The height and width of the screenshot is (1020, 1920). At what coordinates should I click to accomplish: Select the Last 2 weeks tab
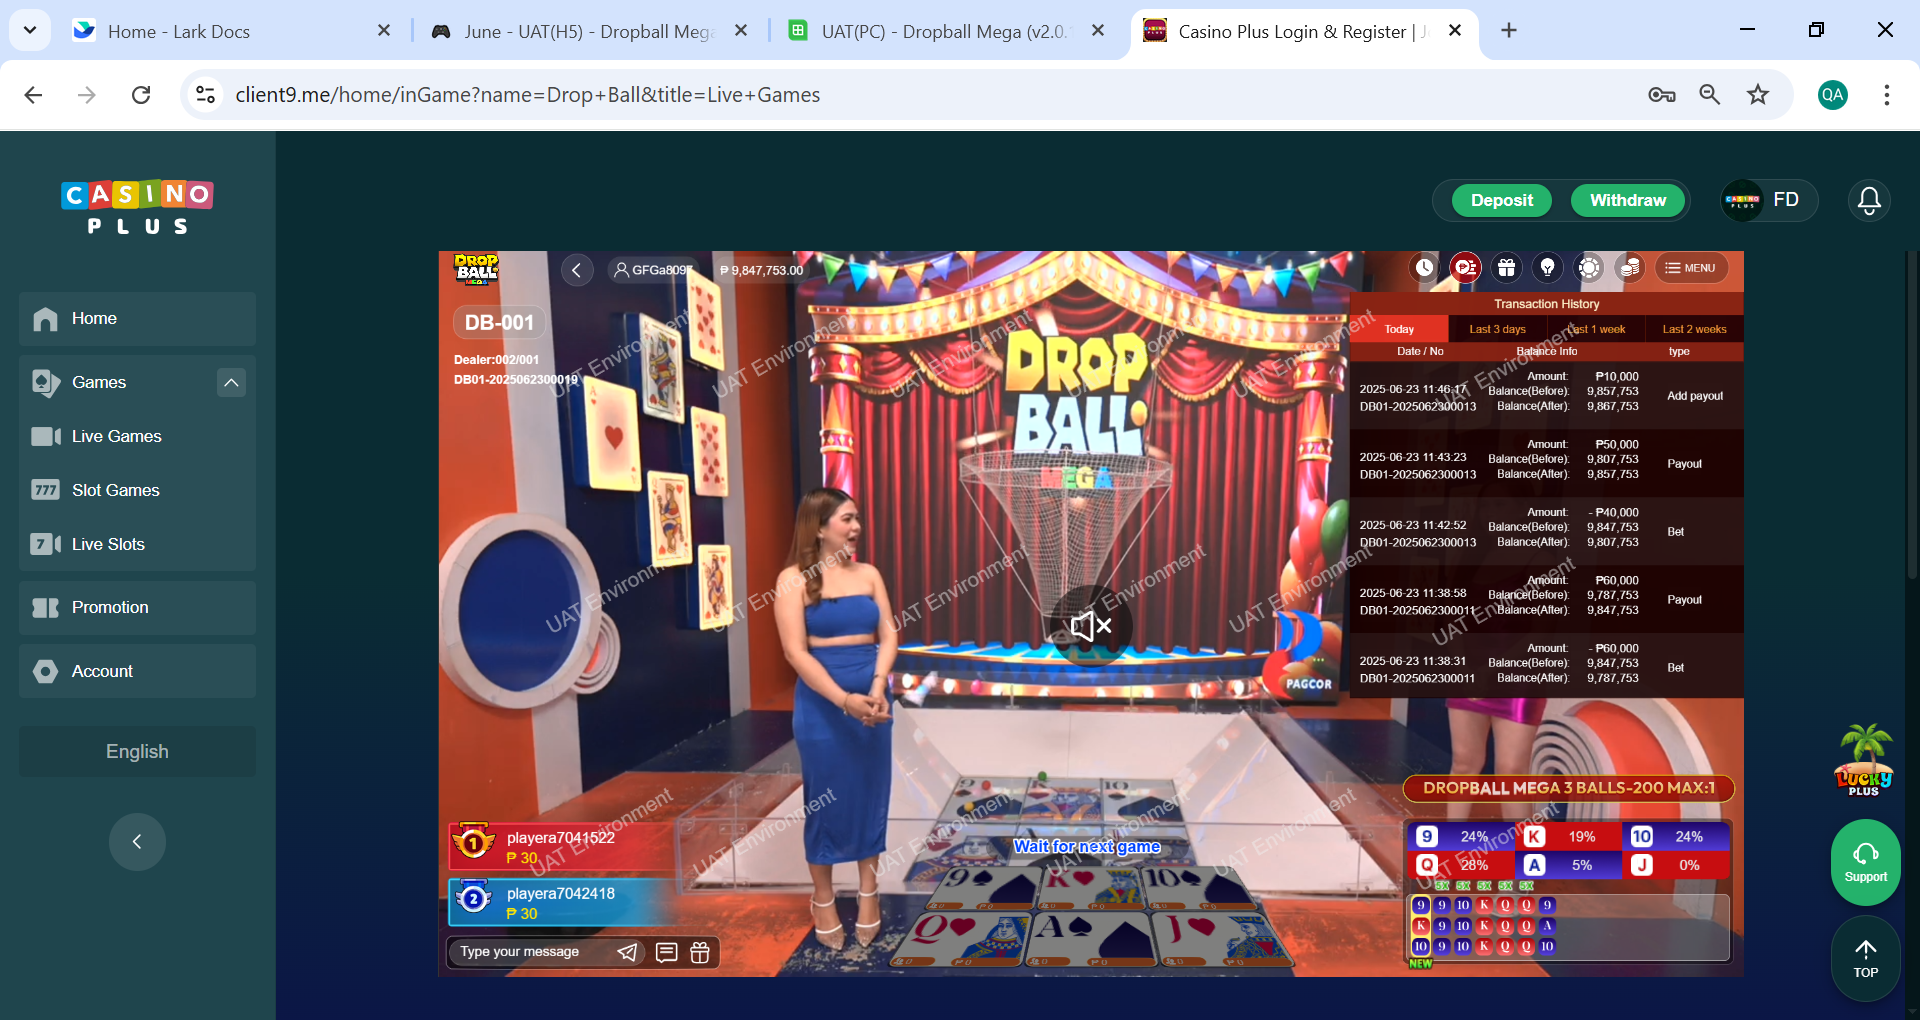click(1694, 329)
